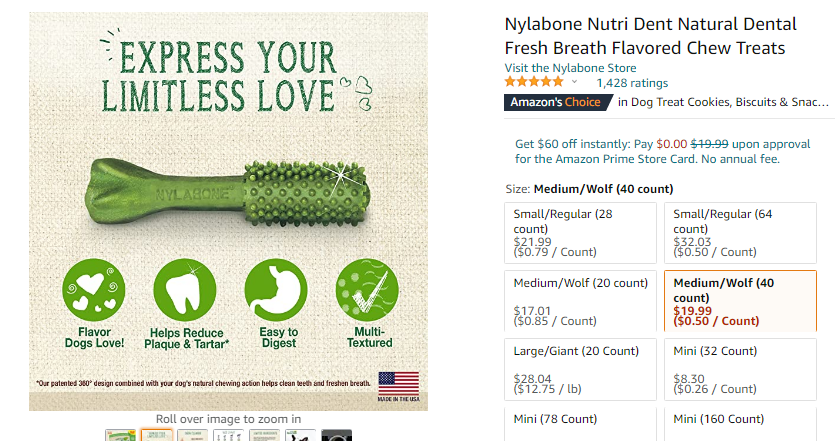Visit the Nylabone Store link
The width and height of the screenshot is (837, 441).
[570, 68]
